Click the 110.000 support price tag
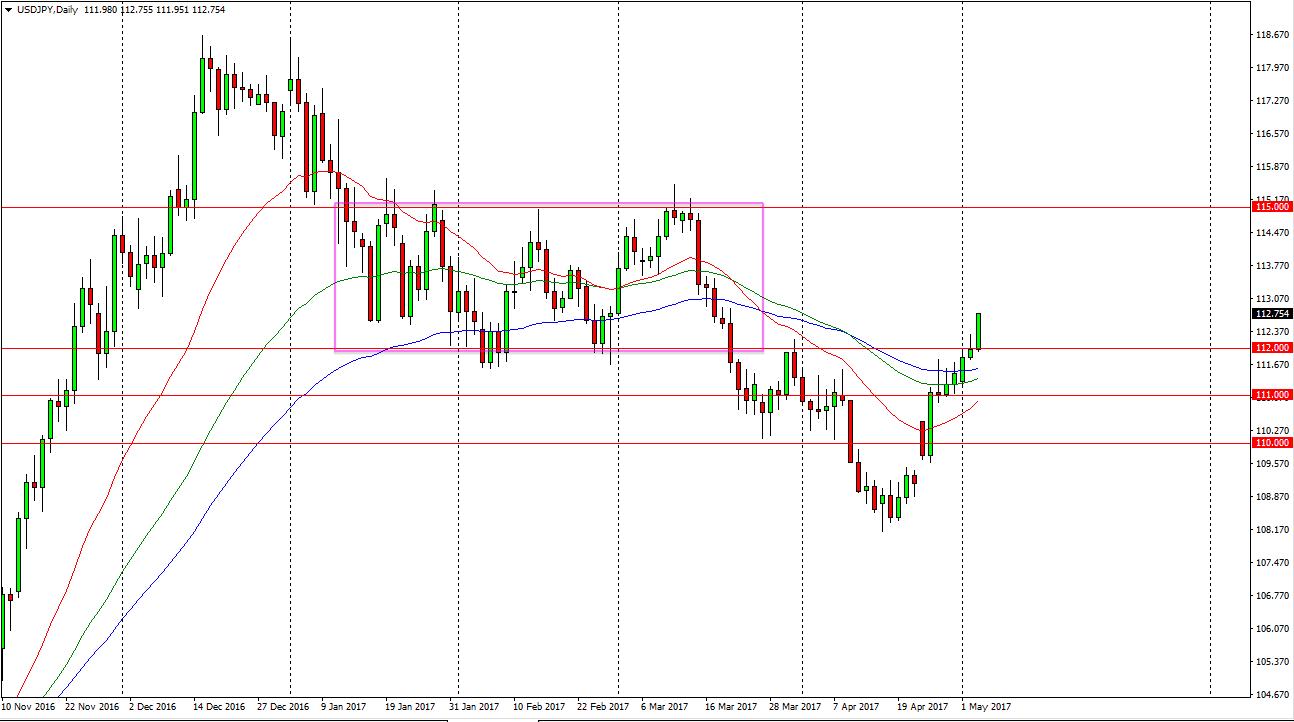This screenshot has width=1294, height=722. tap(1274, 441)
